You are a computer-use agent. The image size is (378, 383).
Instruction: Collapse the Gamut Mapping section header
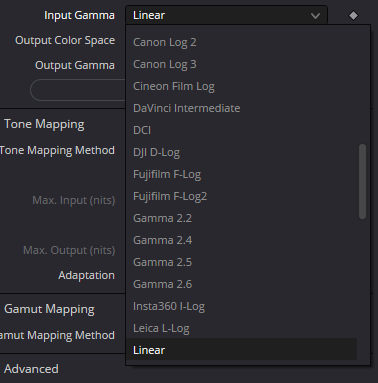(49, 309)
